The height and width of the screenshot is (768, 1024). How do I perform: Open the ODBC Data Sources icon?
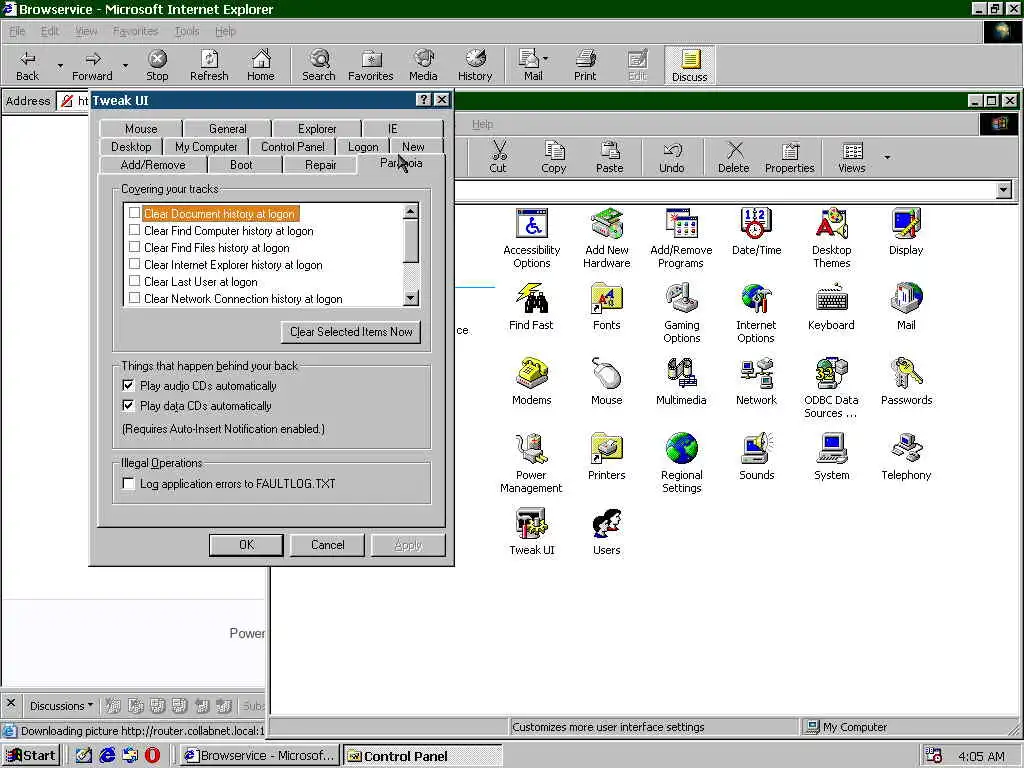[x=831, y=388]
